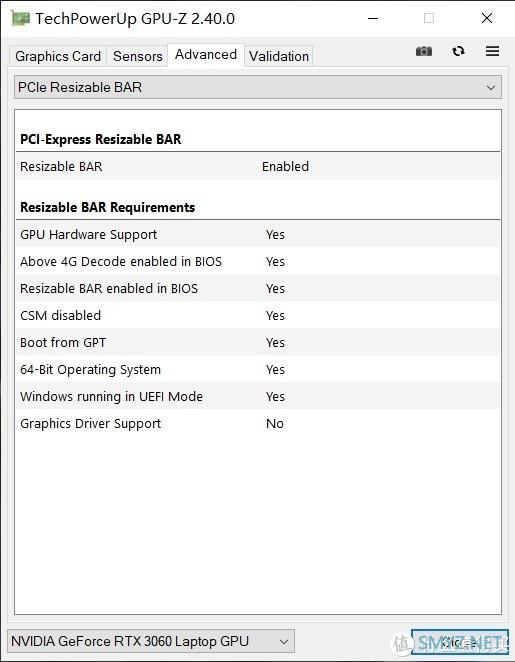
Task: Click the Boot from GPT row
Action: point(258,342)
